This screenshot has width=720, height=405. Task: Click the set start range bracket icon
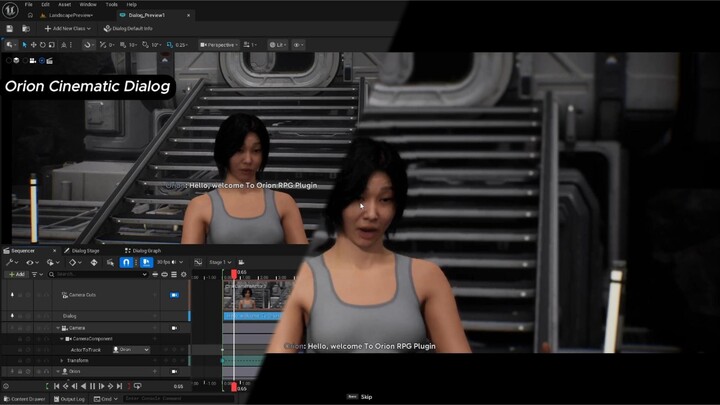pos(47,386)
